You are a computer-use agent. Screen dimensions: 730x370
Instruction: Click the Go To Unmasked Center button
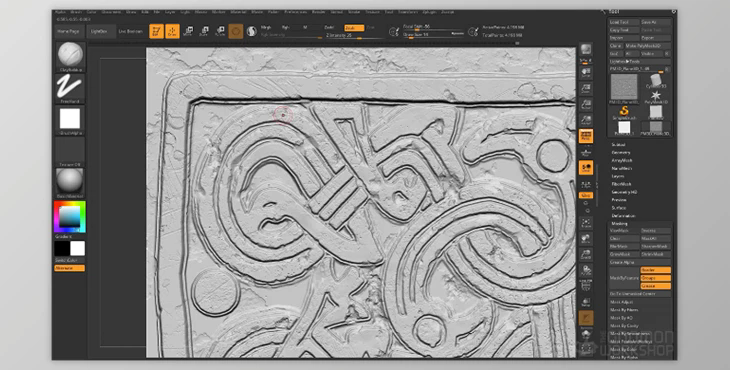(x=640, y=294)
